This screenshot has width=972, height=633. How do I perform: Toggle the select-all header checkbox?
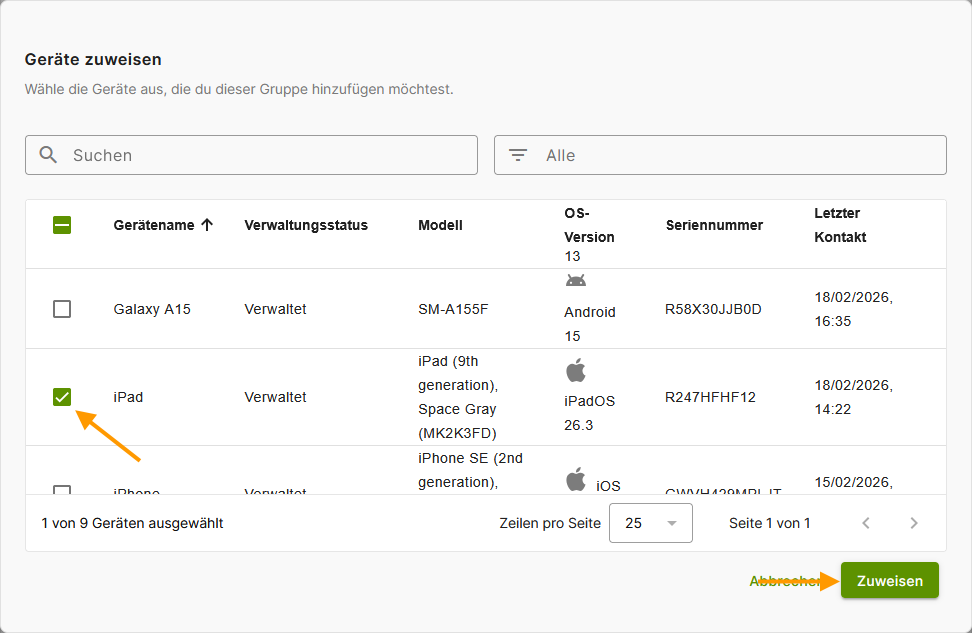[x=62, y=225]
